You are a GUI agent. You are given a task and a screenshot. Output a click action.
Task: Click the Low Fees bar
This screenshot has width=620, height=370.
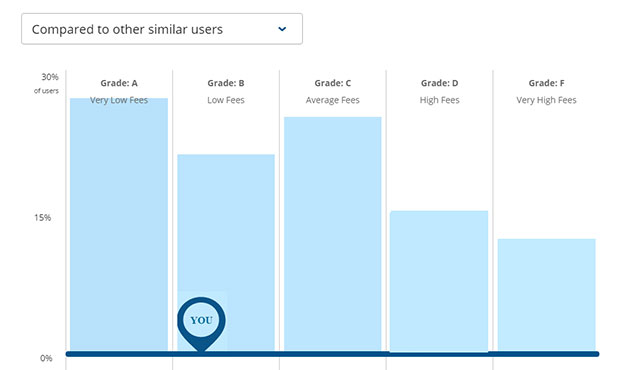tap(226, 252)
